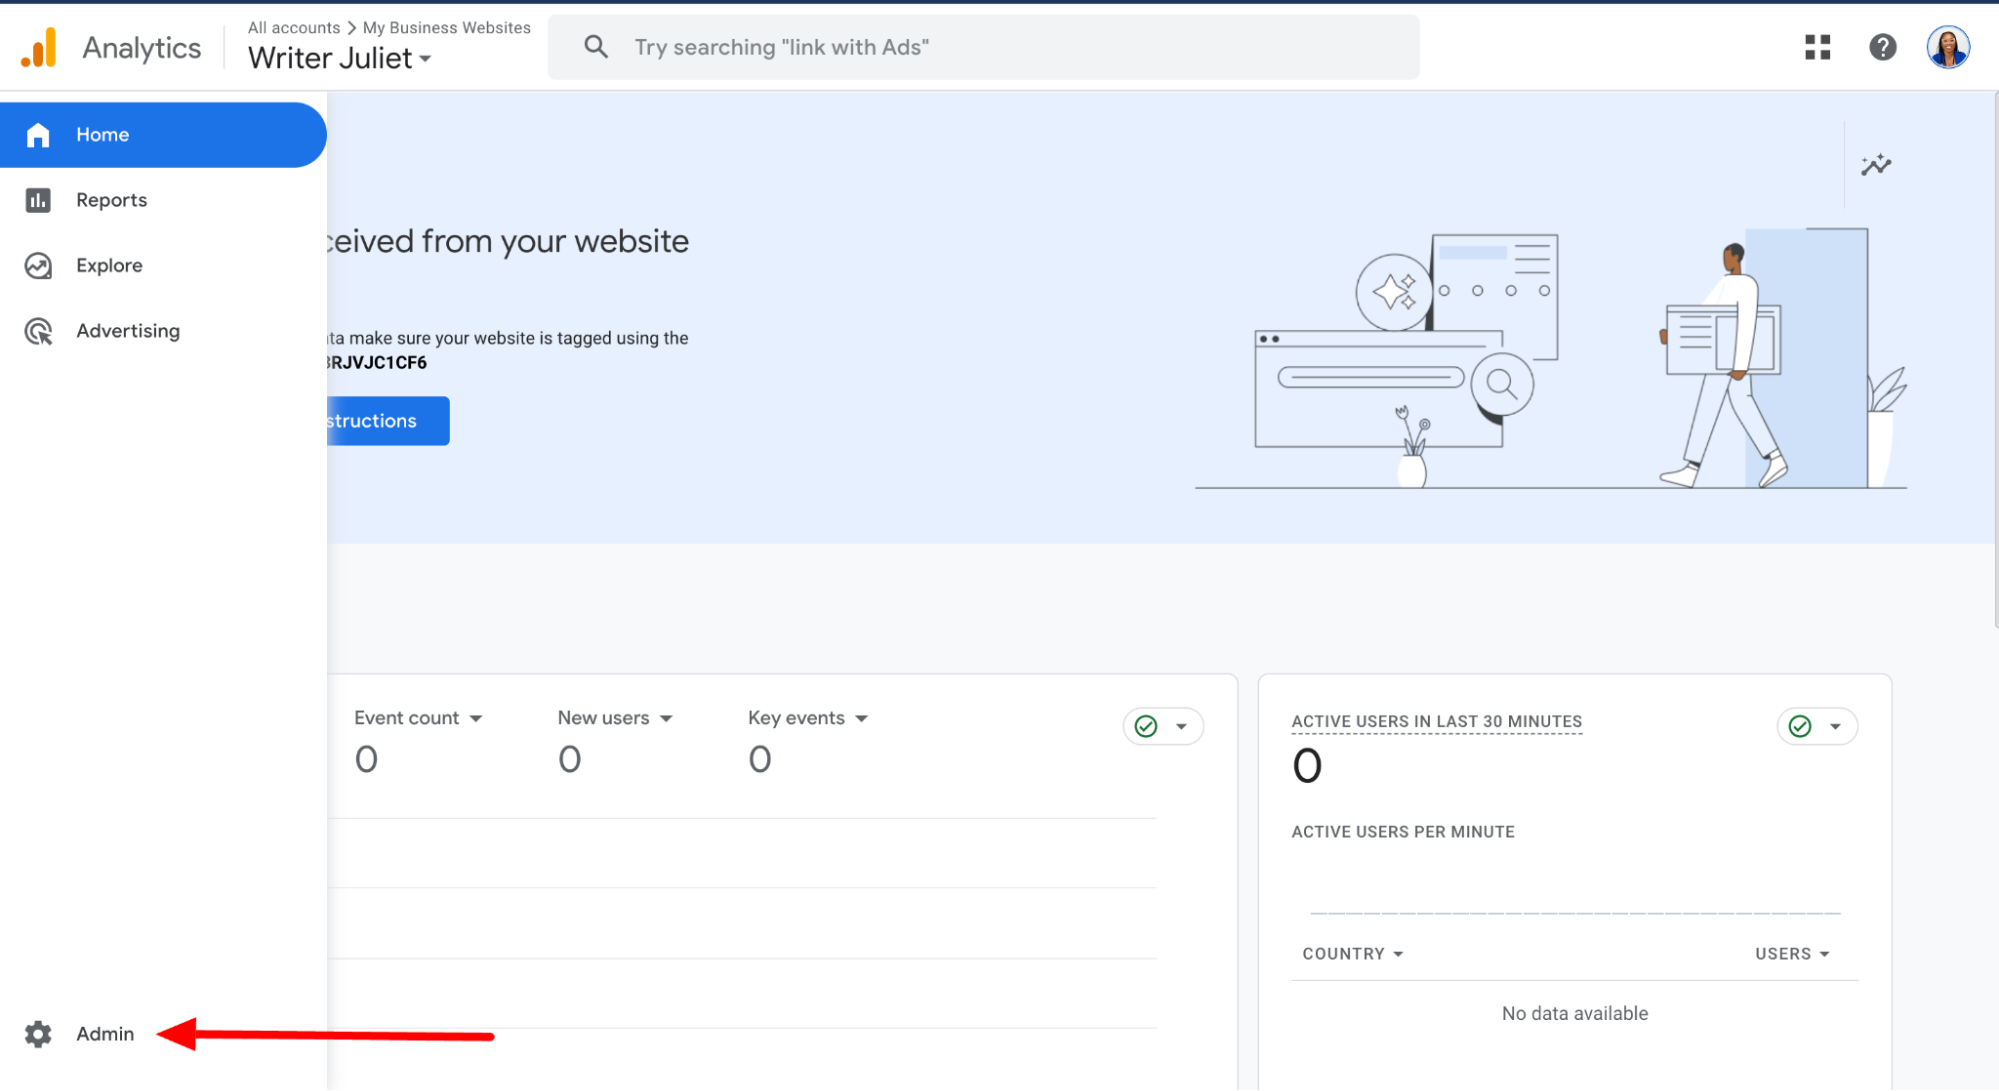Open the user account avatar
Screen dimensions: 1999x1091
1948,47
